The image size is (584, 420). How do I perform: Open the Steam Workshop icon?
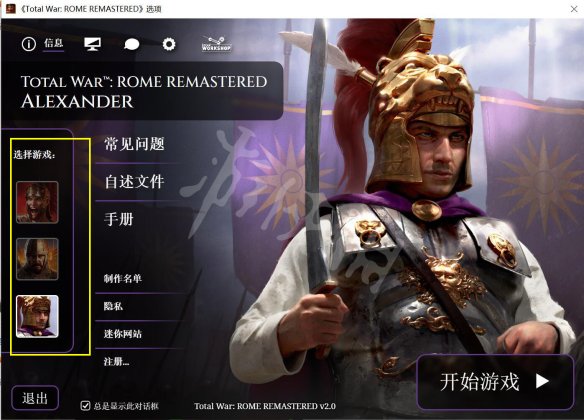(x=216, y=44)
